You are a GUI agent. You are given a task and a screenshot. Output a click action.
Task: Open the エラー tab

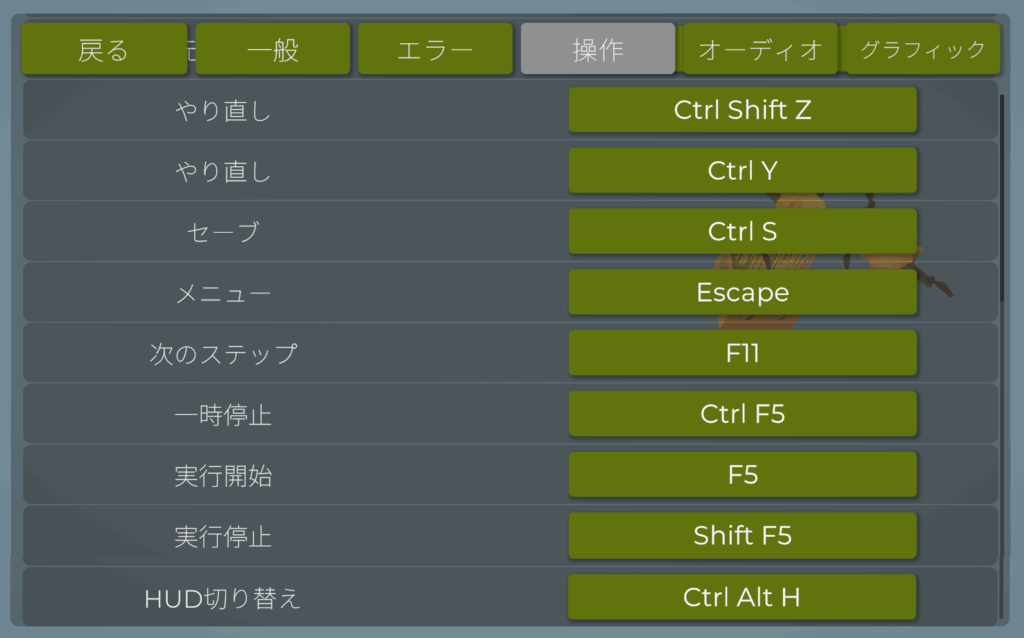click(x=435, y=49)
